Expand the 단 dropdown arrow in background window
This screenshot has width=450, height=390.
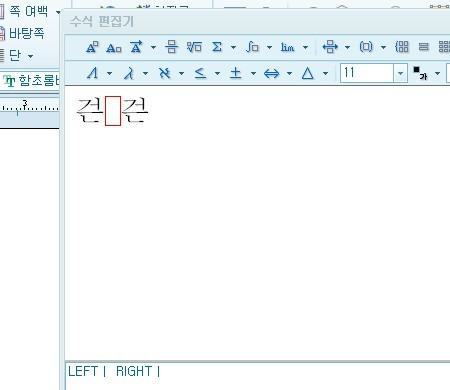click(x=30, y=56)
